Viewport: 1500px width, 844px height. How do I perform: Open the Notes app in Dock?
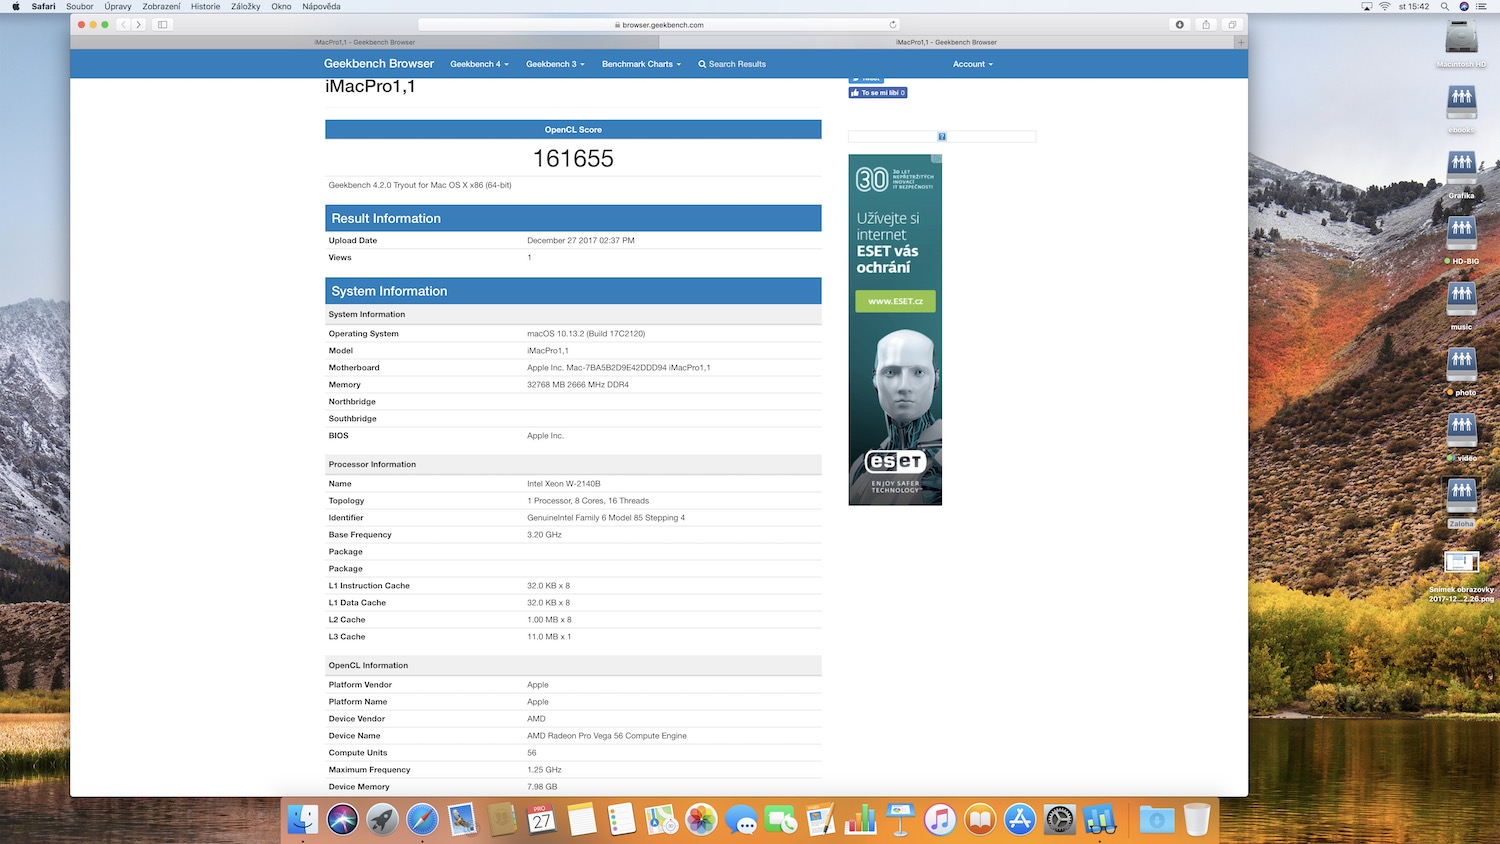pyautogui.click(x=581, y=820)
